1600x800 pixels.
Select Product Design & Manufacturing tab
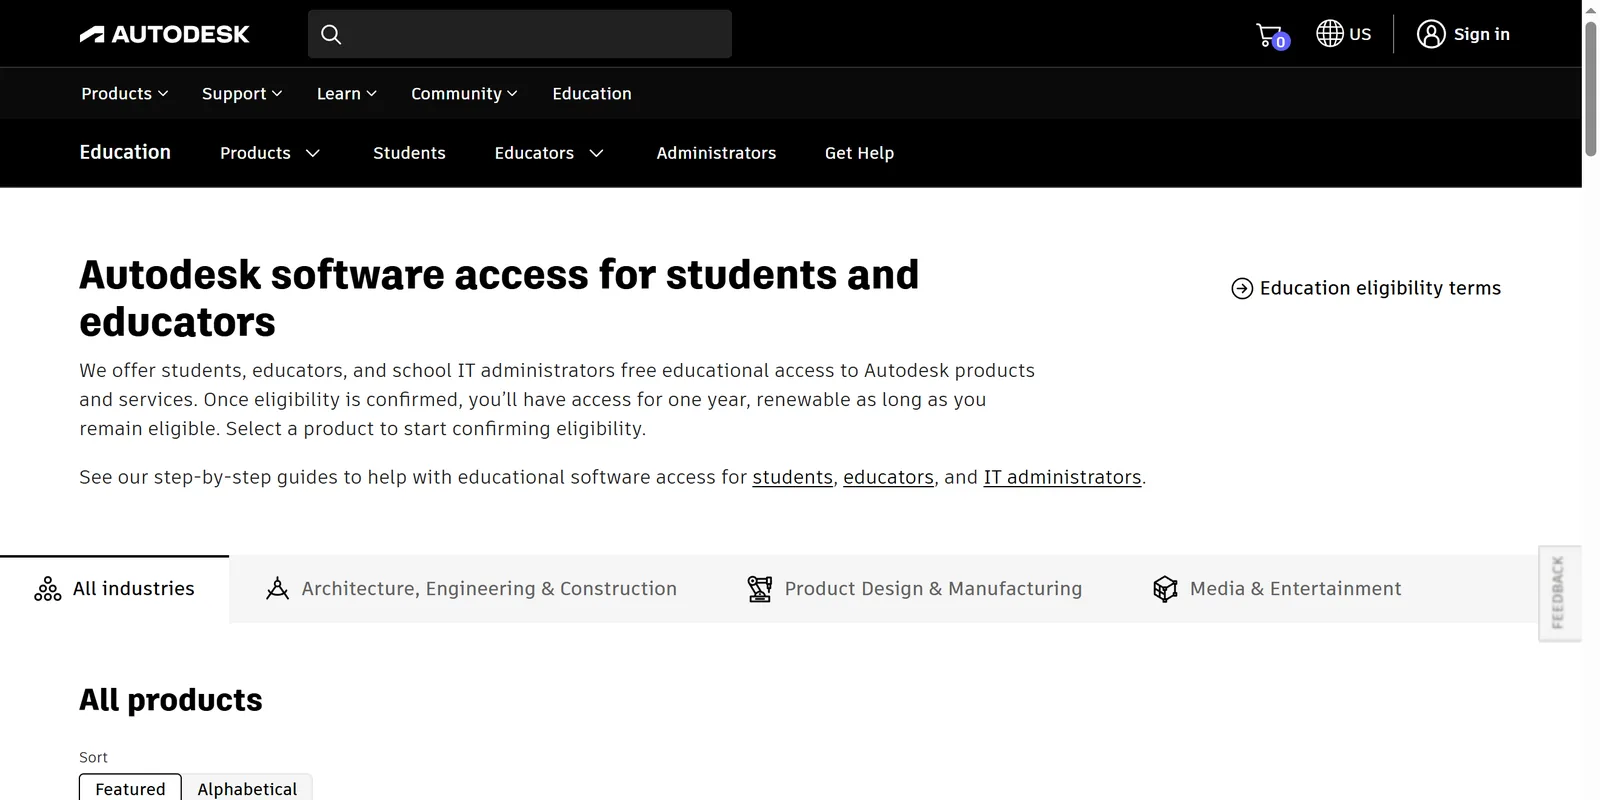915,589
